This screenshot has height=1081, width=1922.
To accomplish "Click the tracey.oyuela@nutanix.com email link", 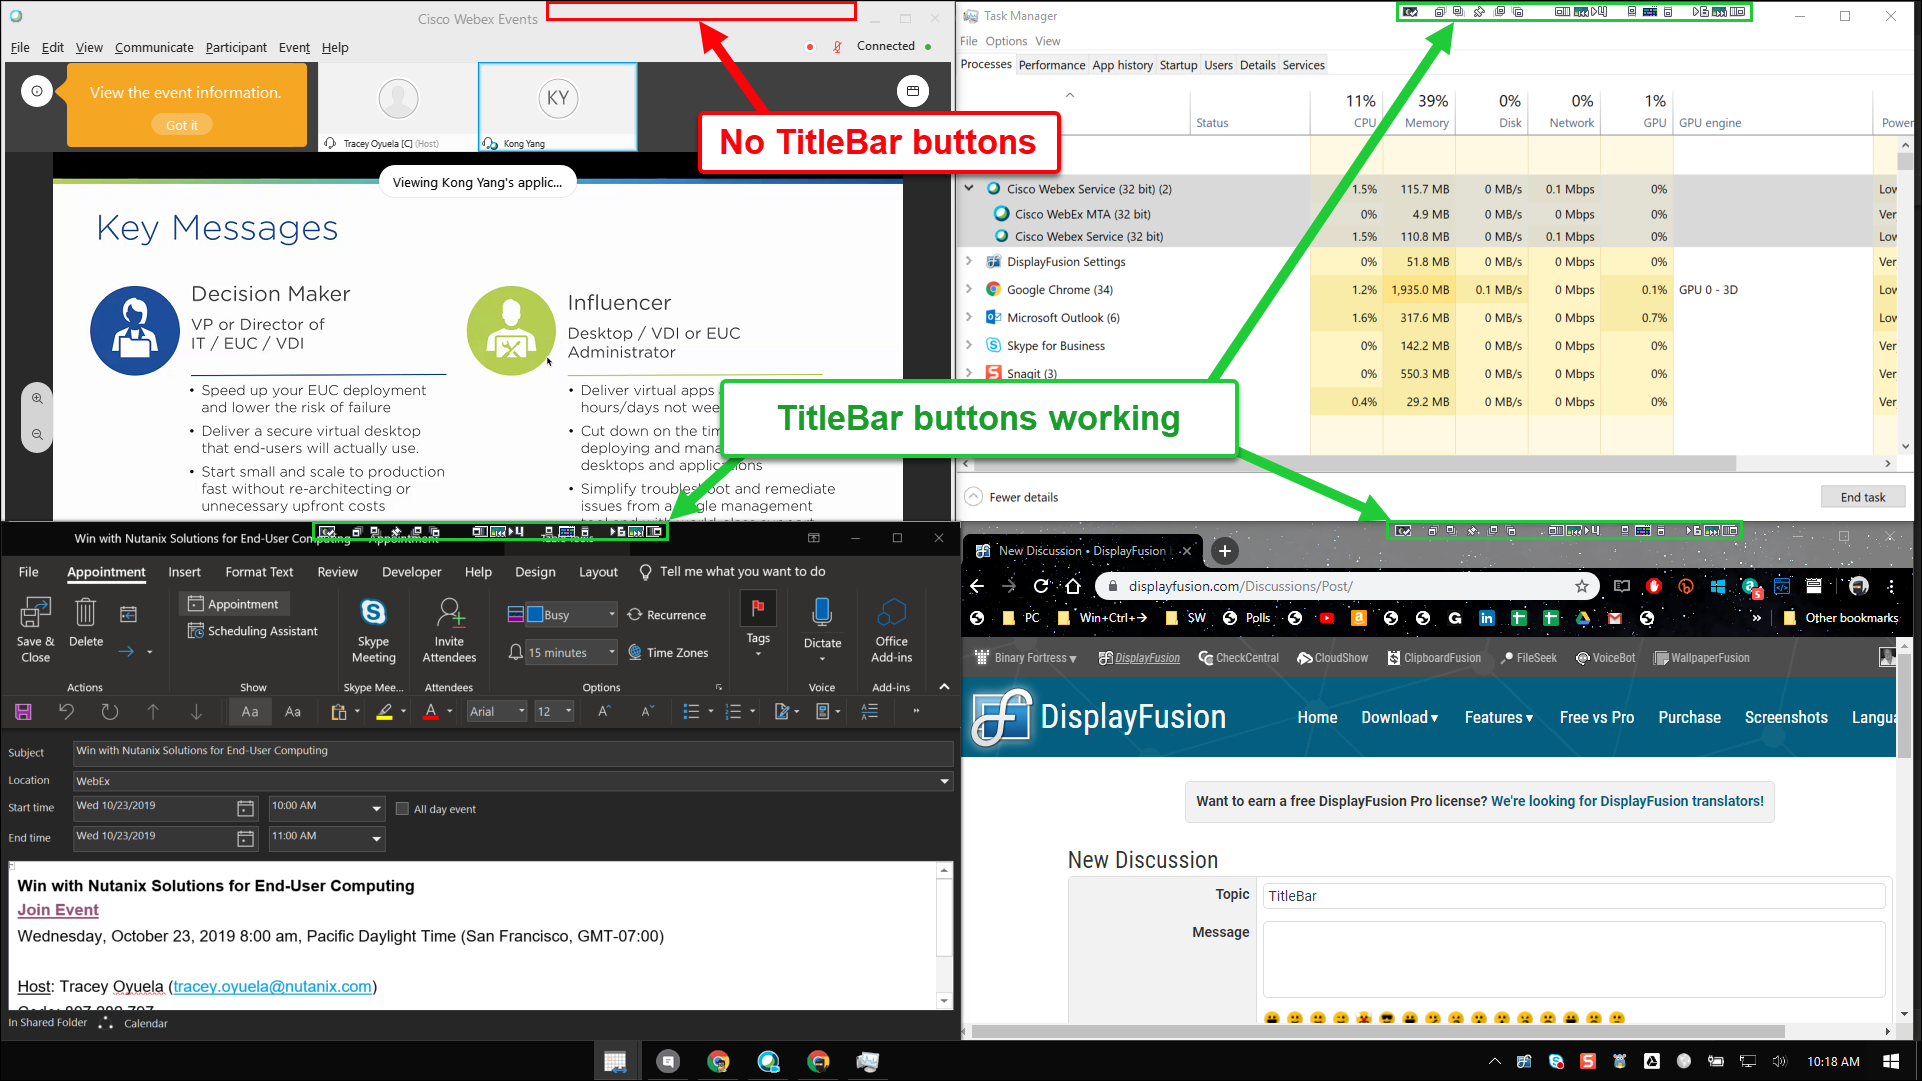I will 273,987.
